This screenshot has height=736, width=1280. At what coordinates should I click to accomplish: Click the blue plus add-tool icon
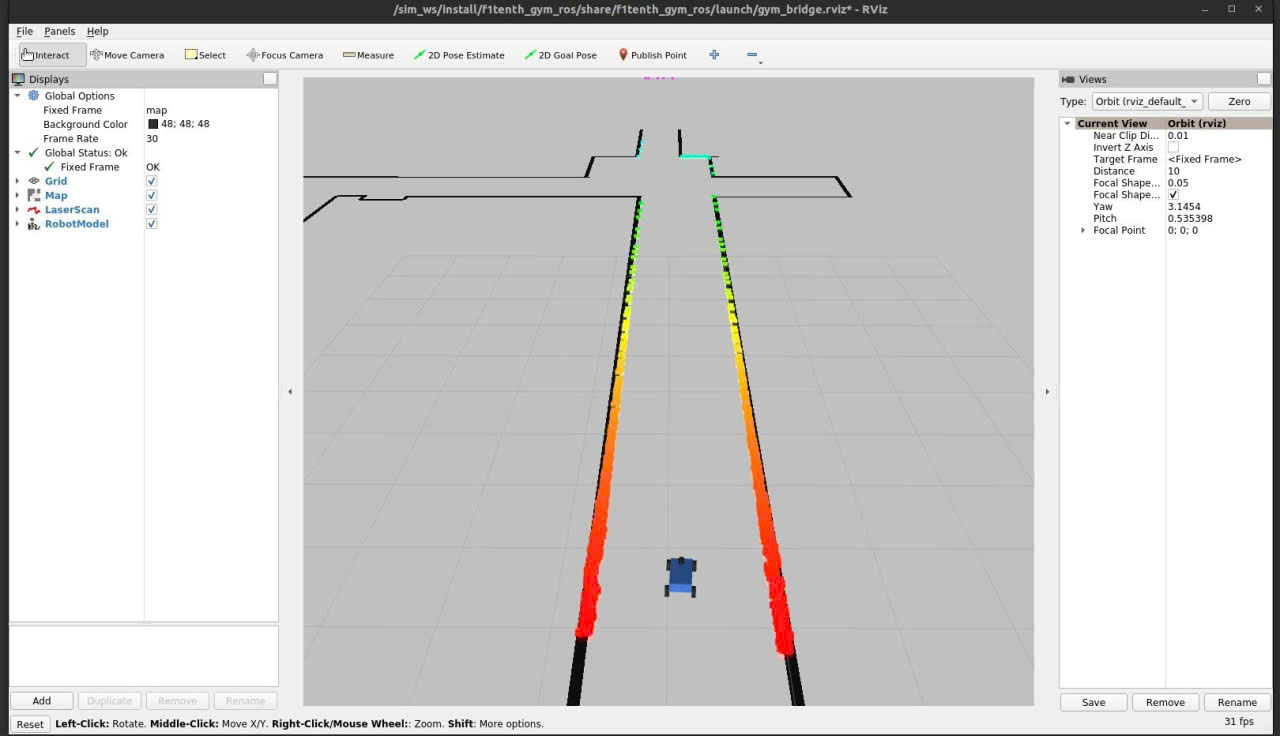(714, 55)
